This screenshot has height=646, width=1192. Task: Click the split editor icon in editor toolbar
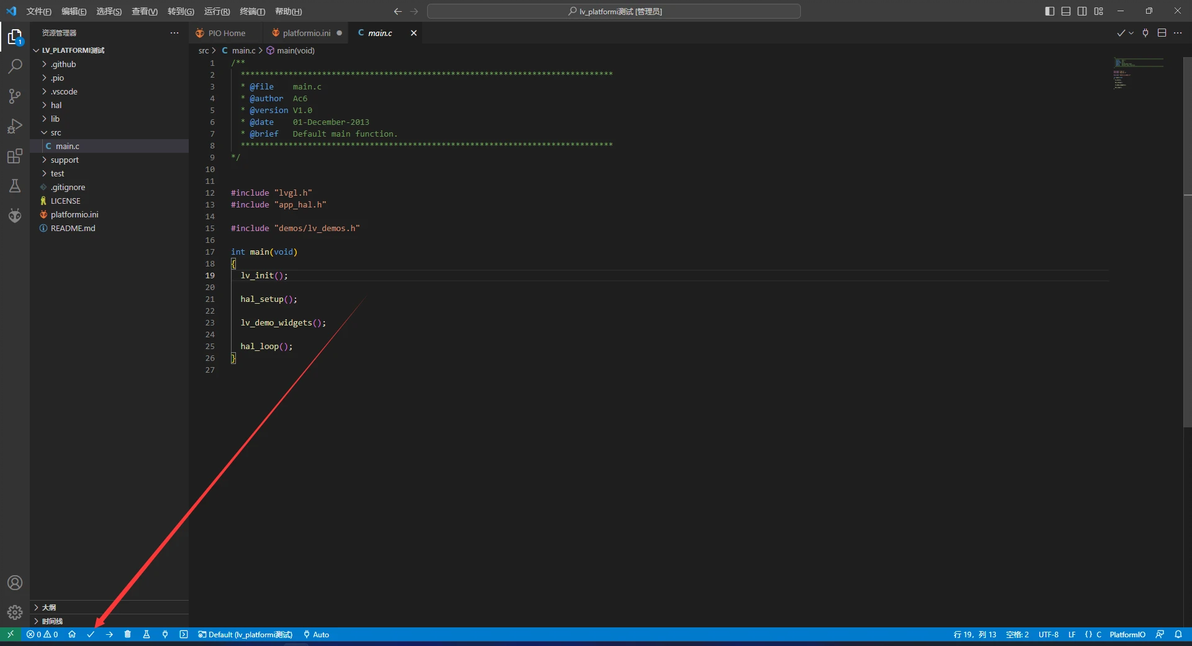point(1162,33)
